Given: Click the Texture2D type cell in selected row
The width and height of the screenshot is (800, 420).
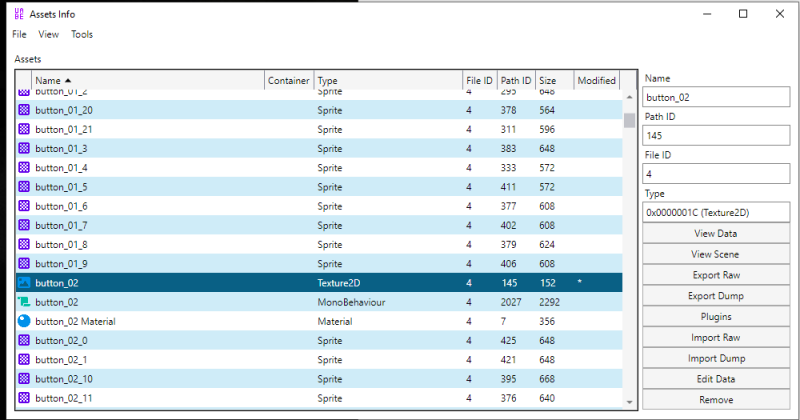Looking at the screenshot, I should pyautogui.click(x=339, y=283).
